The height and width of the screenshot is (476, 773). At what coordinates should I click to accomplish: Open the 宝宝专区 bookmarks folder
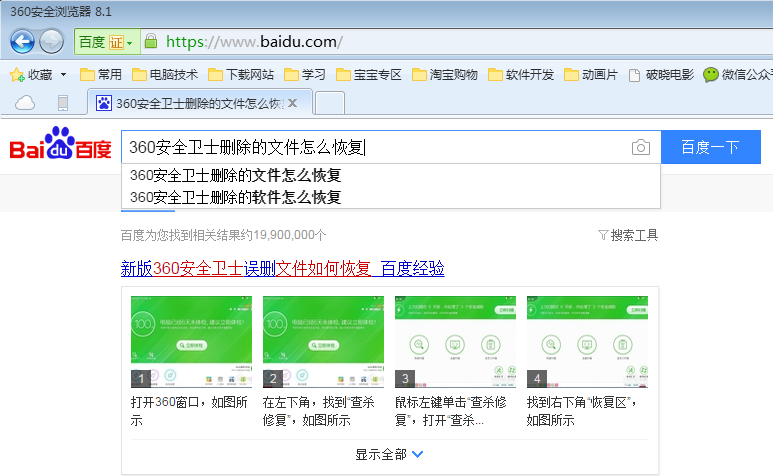[369, 75]
